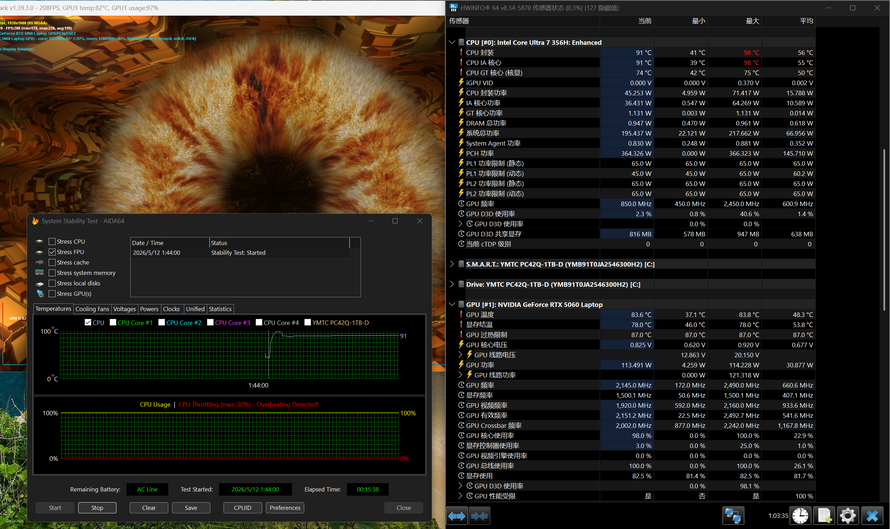The width and height of the screenshot is (890, 529).
Task: Expand the GPU 线路功率 row
Action: pyautogui.click(x=460, y=375)
